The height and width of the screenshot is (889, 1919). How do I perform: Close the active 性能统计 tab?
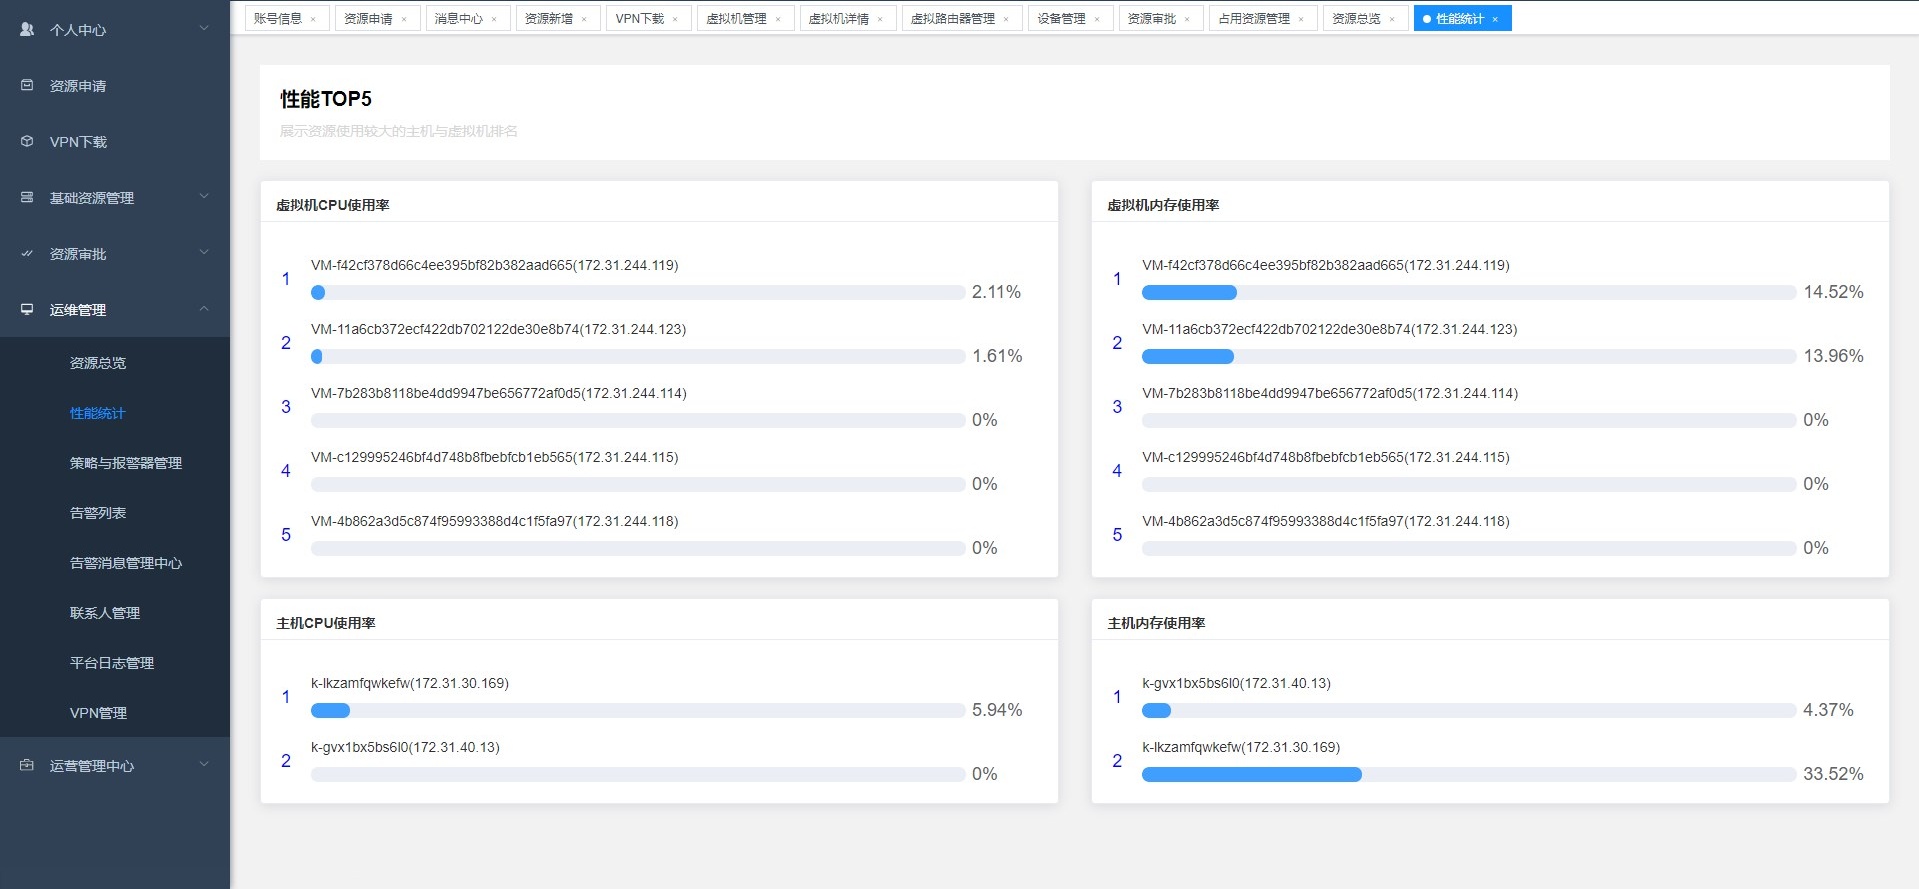pyautogui.click(x=1495, y=19)
